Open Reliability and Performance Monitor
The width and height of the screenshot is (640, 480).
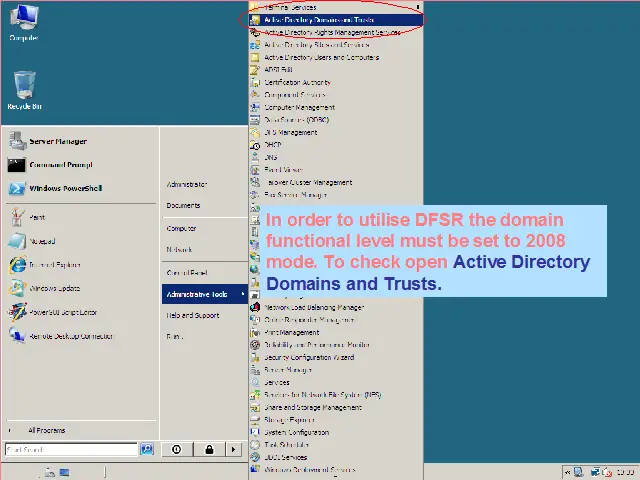(336, 345)
